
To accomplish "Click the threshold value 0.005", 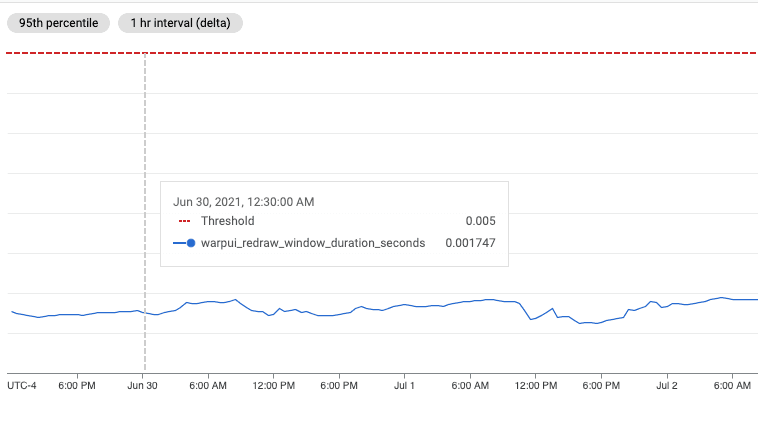I will [480, 221].
